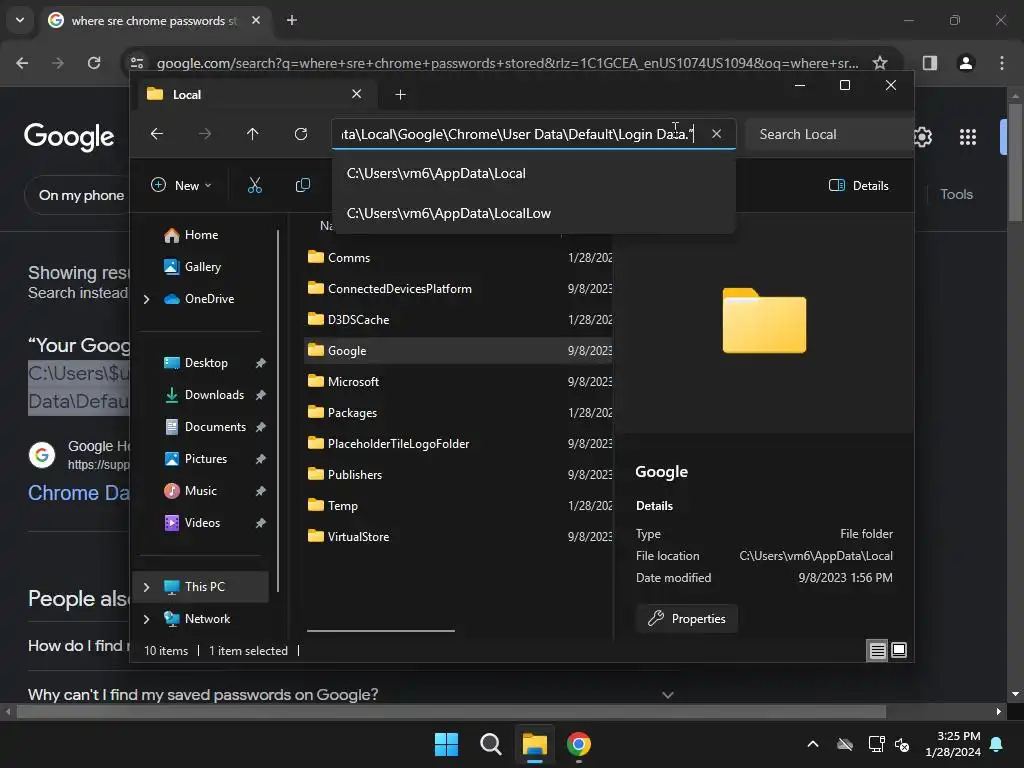Open Google apps grid icon
This screenshot has width=1024, height=768.
click(x=968, y=136)
